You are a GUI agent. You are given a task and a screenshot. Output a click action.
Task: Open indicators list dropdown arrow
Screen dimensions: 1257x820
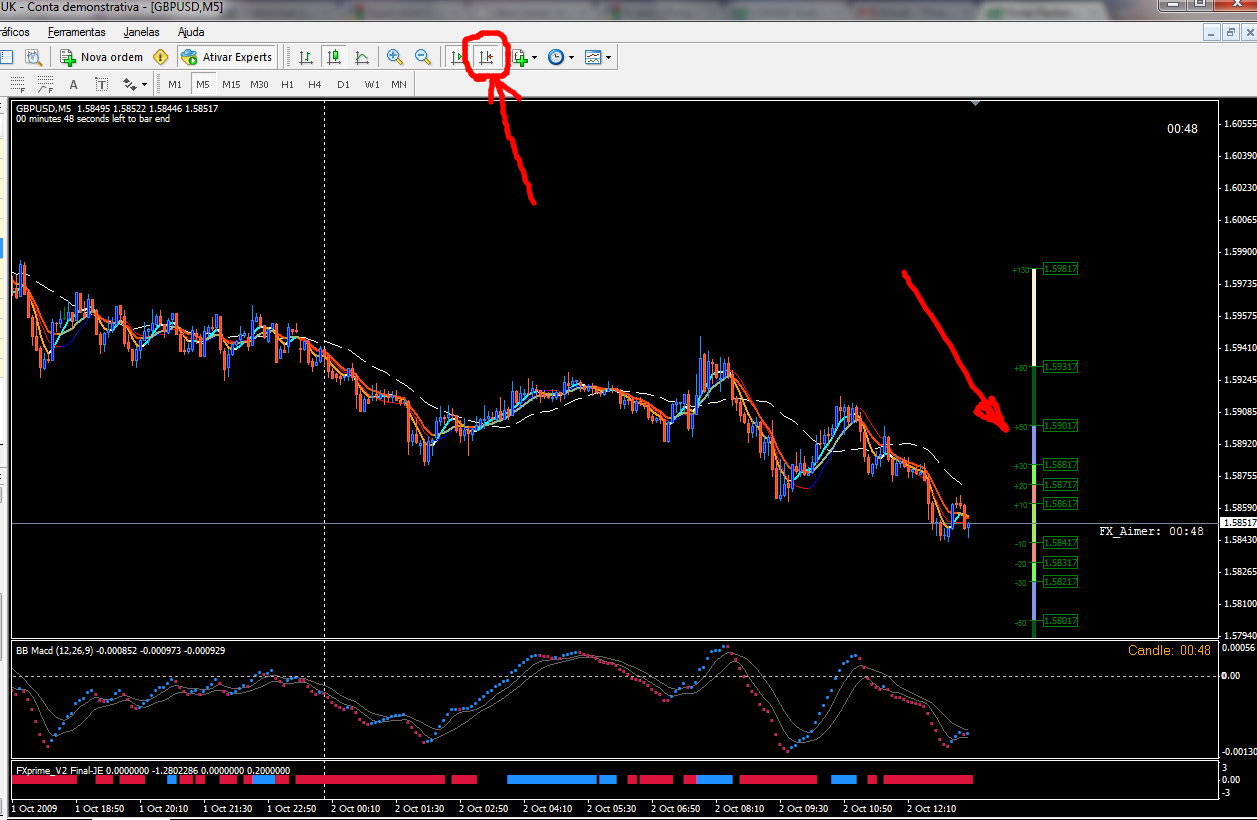pyautogui.click(x=535, y=57)
